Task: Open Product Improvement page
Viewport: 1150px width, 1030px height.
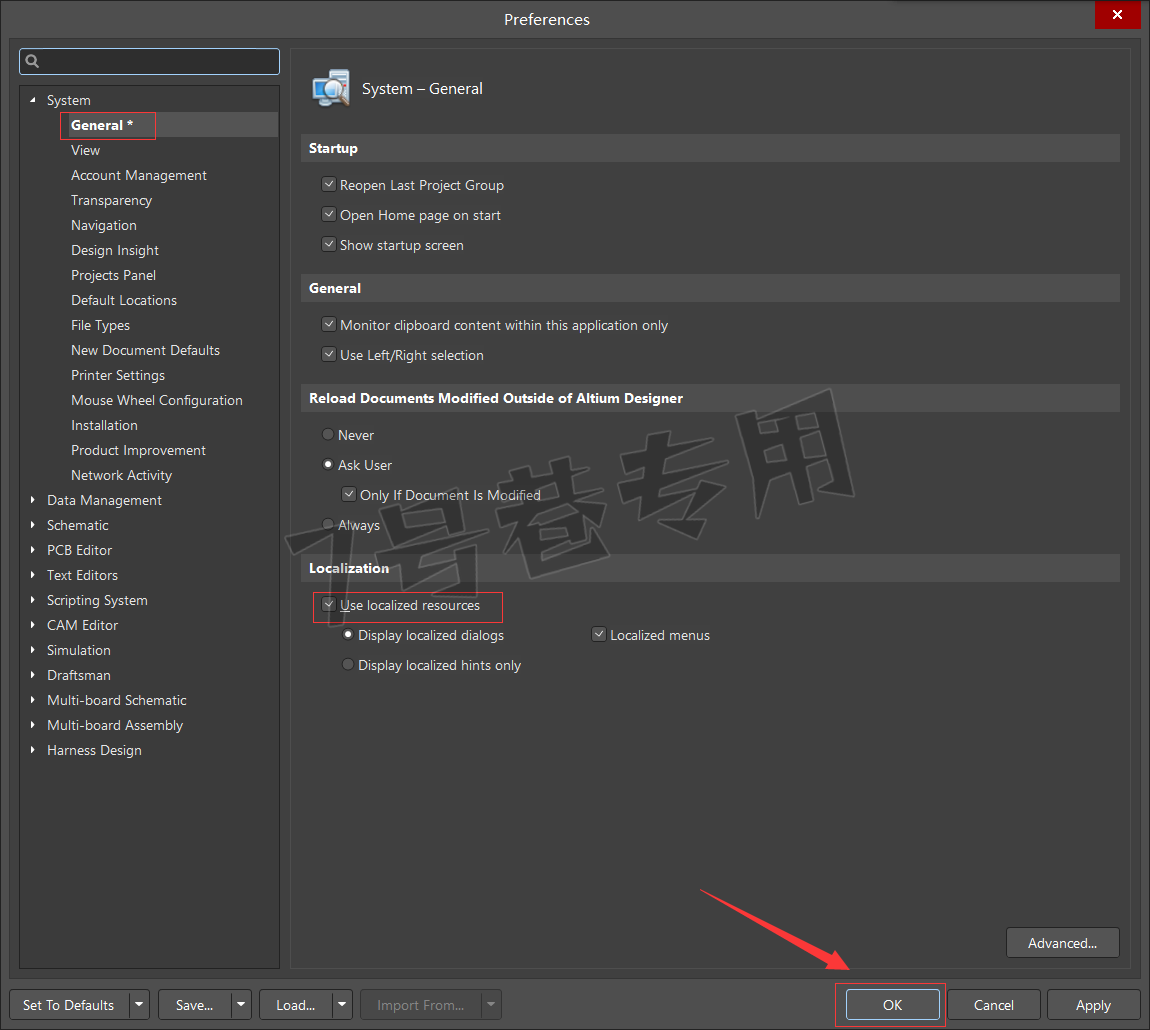Action: pyautogui.click(x=139, y=450)
